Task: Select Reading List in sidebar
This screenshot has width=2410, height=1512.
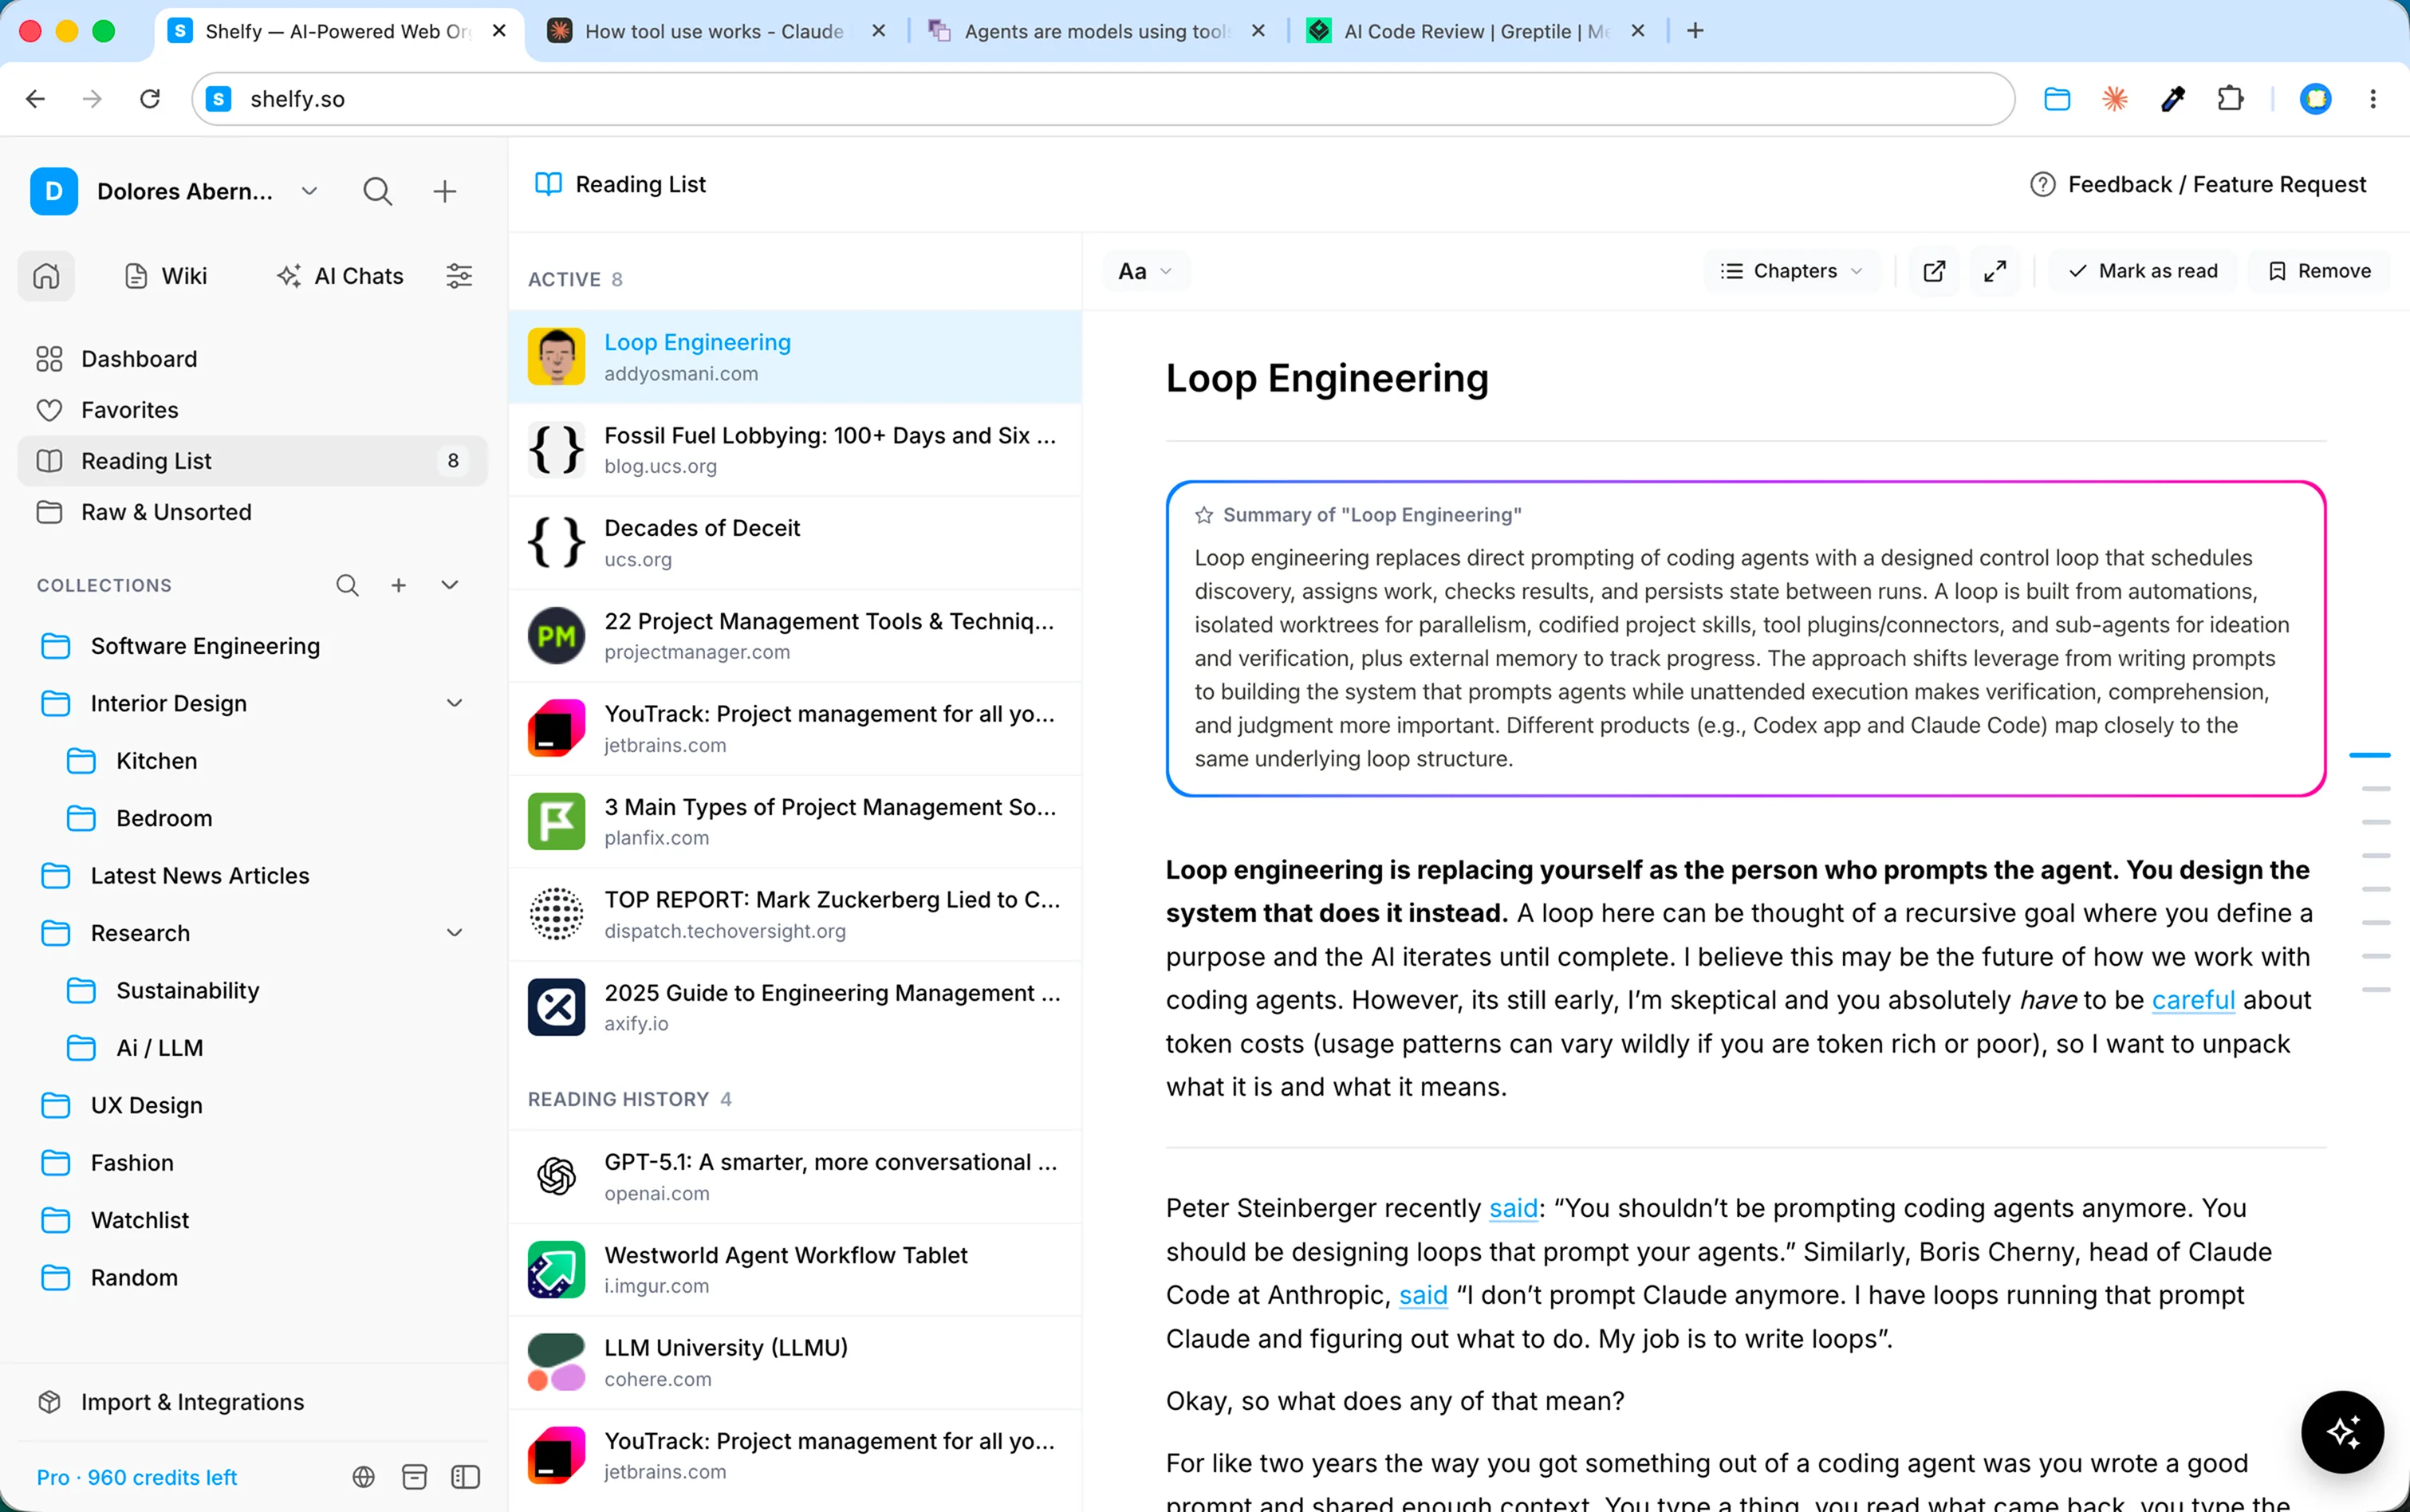Action: 252,461
